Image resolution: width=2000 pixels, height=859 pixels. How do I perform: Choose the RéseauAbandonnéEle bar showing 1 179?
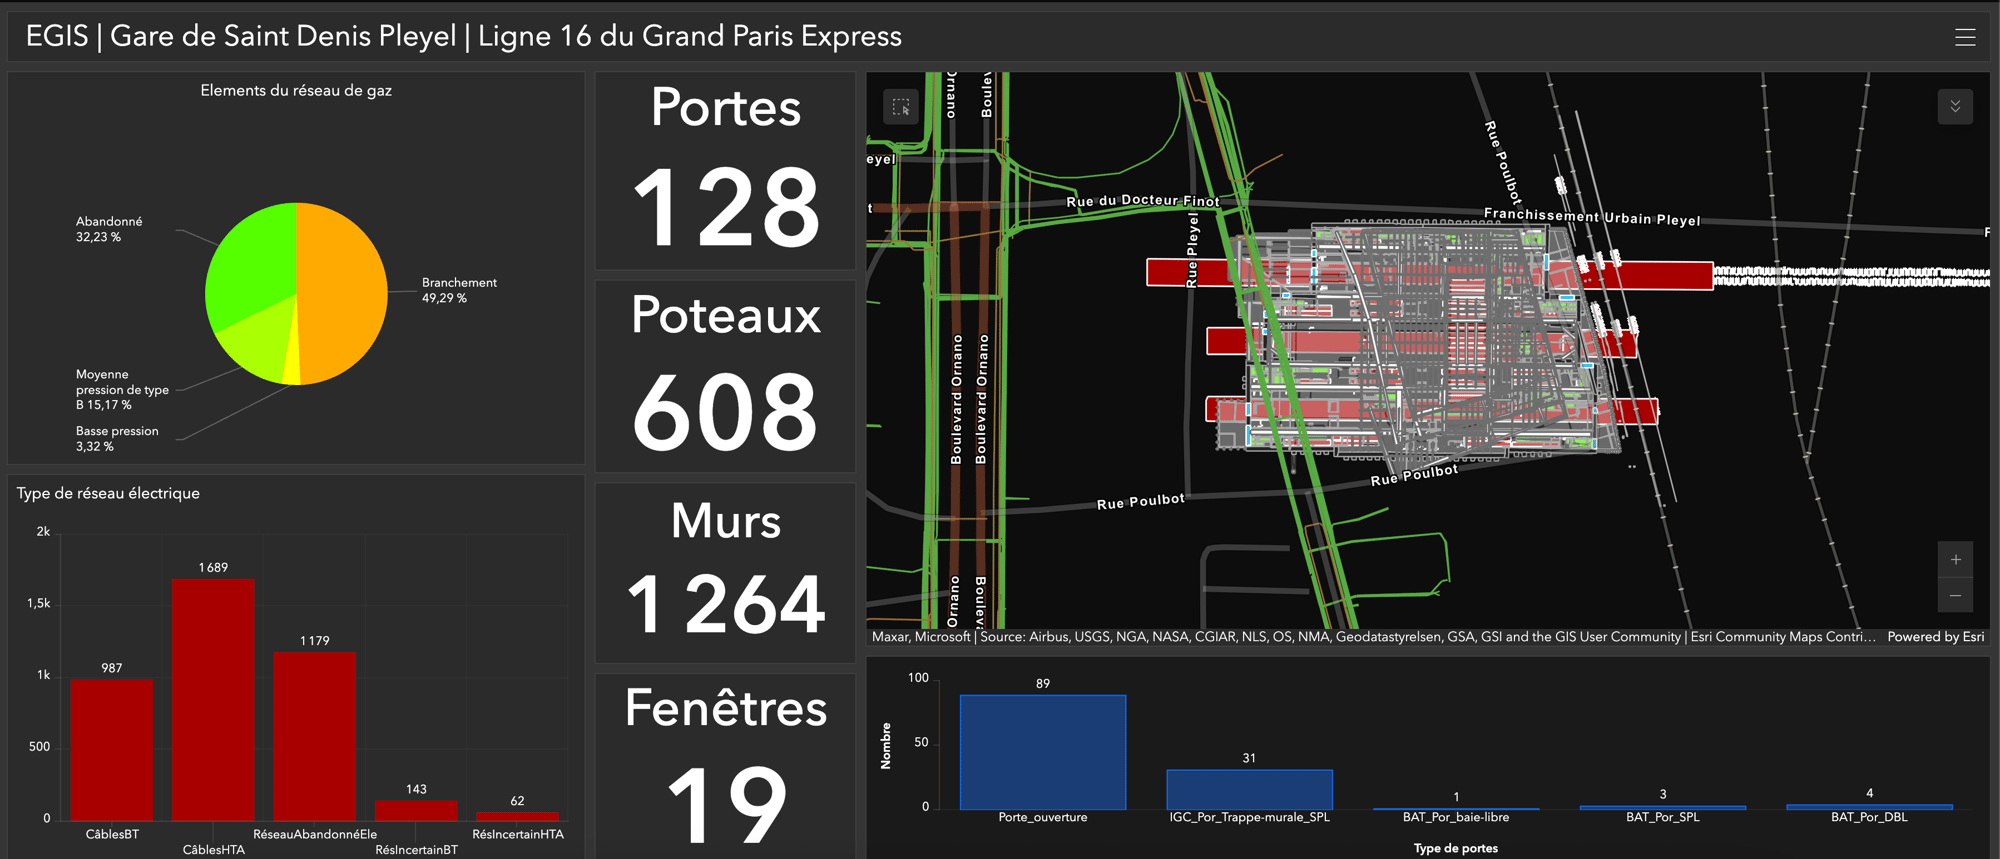(x=314, y=735)
